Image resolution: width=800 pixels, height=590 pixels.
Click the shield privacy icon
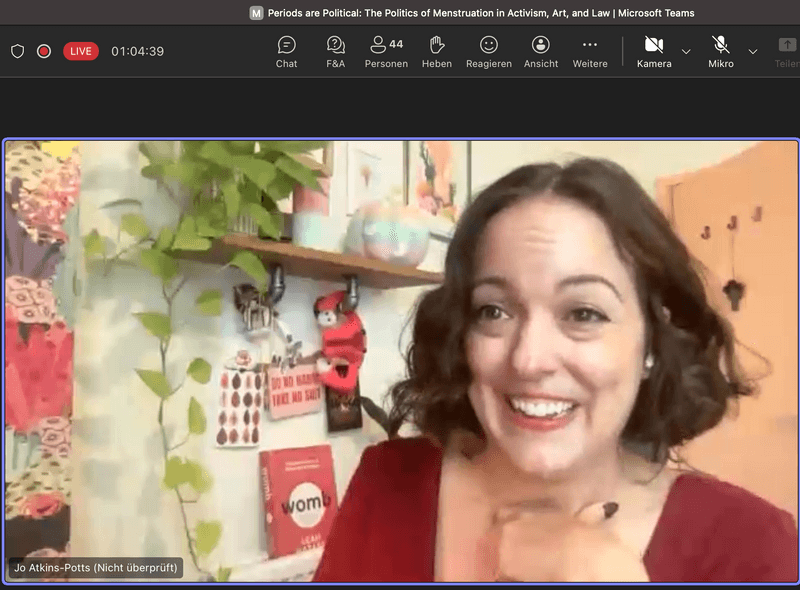[x=17, y=51]
